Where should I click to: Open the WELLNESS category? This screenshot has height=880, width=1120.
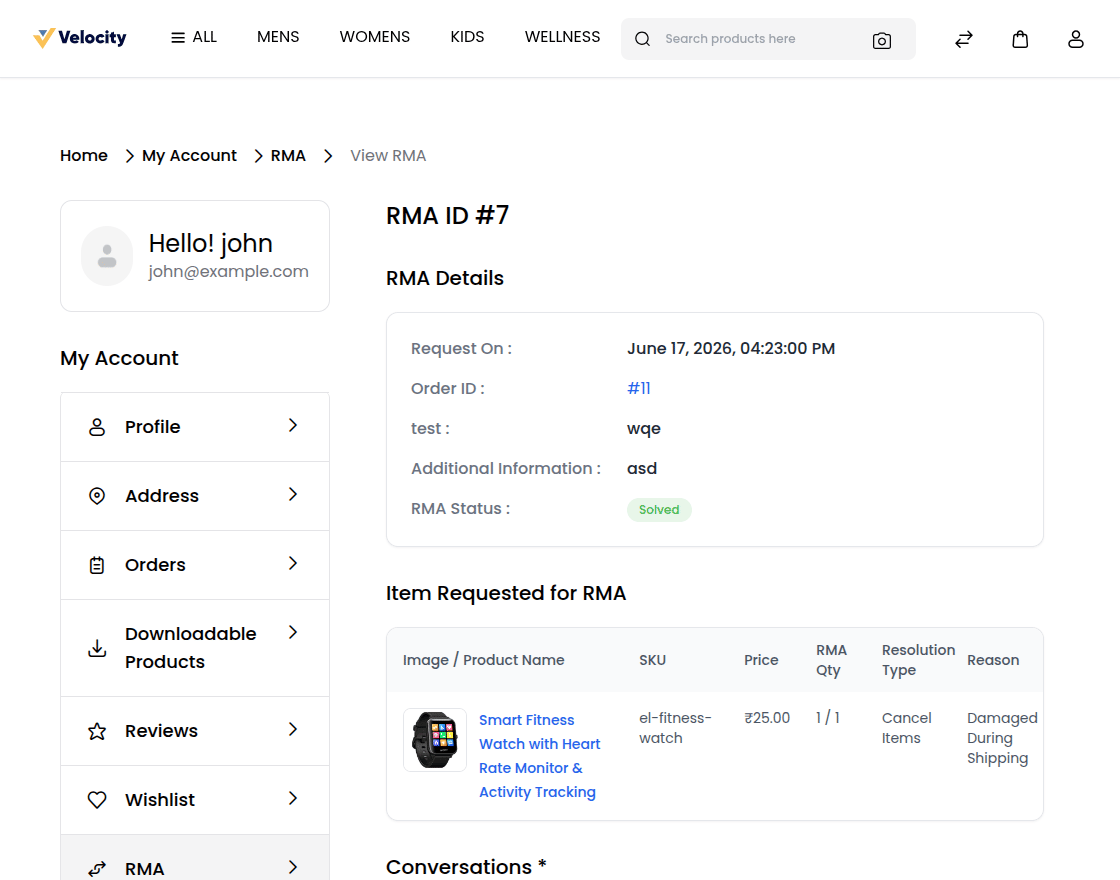tap(562, 37)
